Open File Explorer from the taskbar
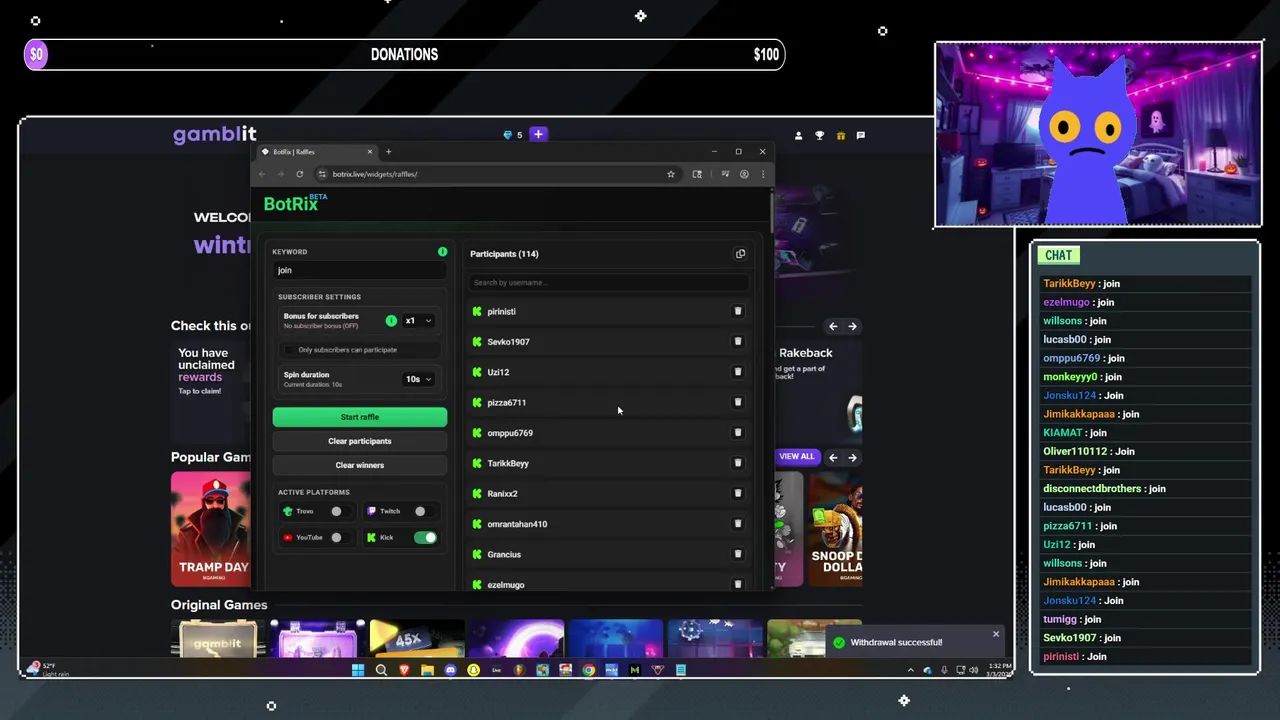 [x=427, y=670]
